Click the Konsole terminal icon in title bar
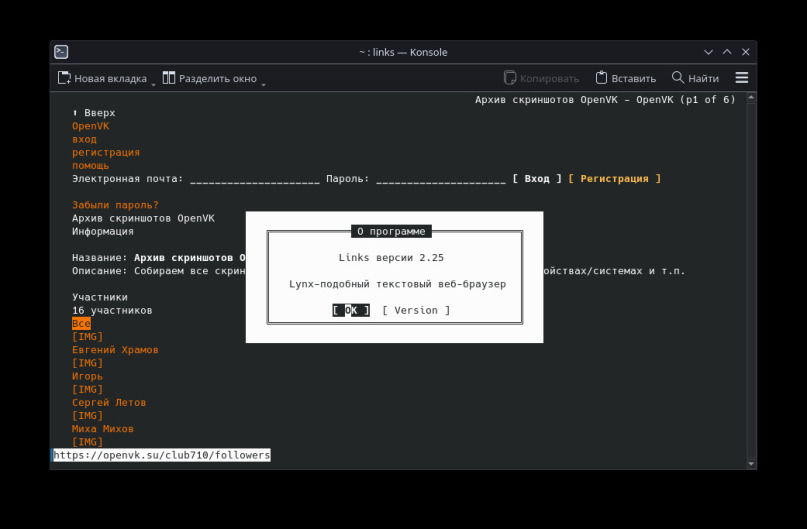The width and height of the screenshot is (807, 529). point(61,52)
